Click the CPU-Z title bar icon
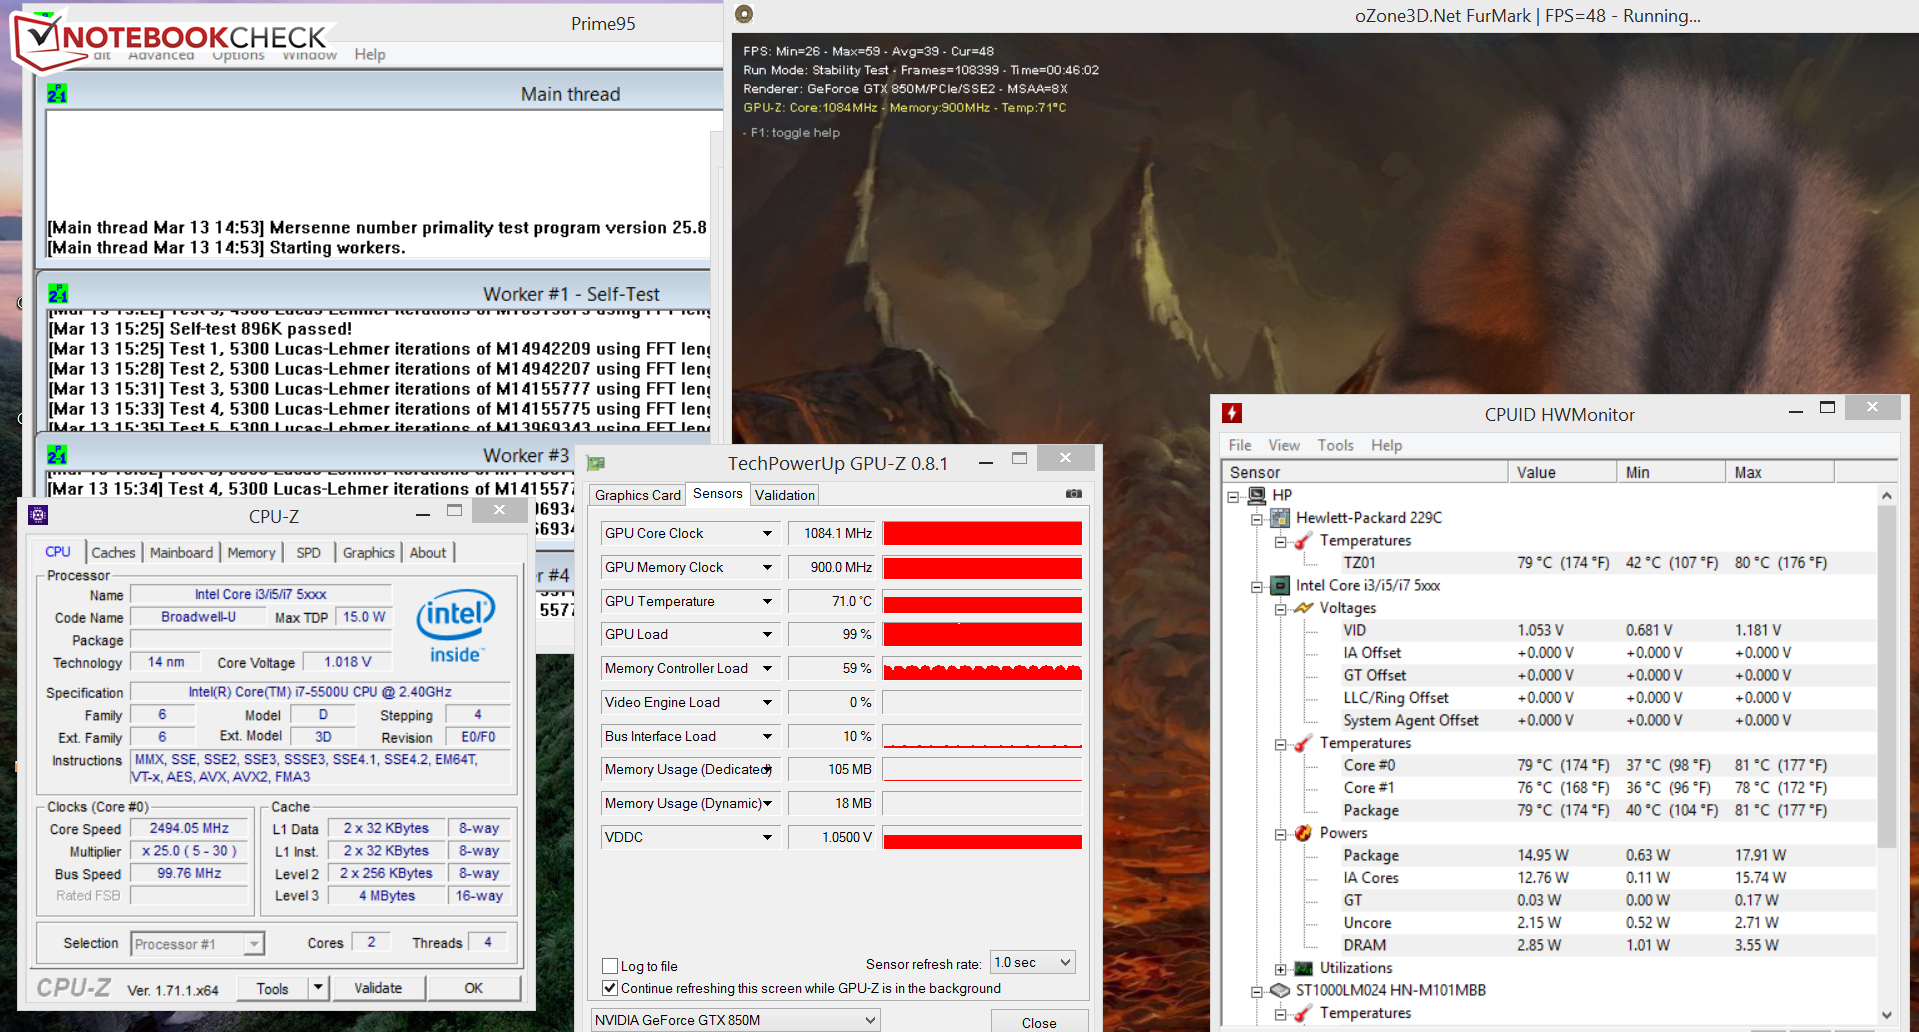This screenshot has height=1032, width=1919. pyautogui.click(x=38, y=515)
